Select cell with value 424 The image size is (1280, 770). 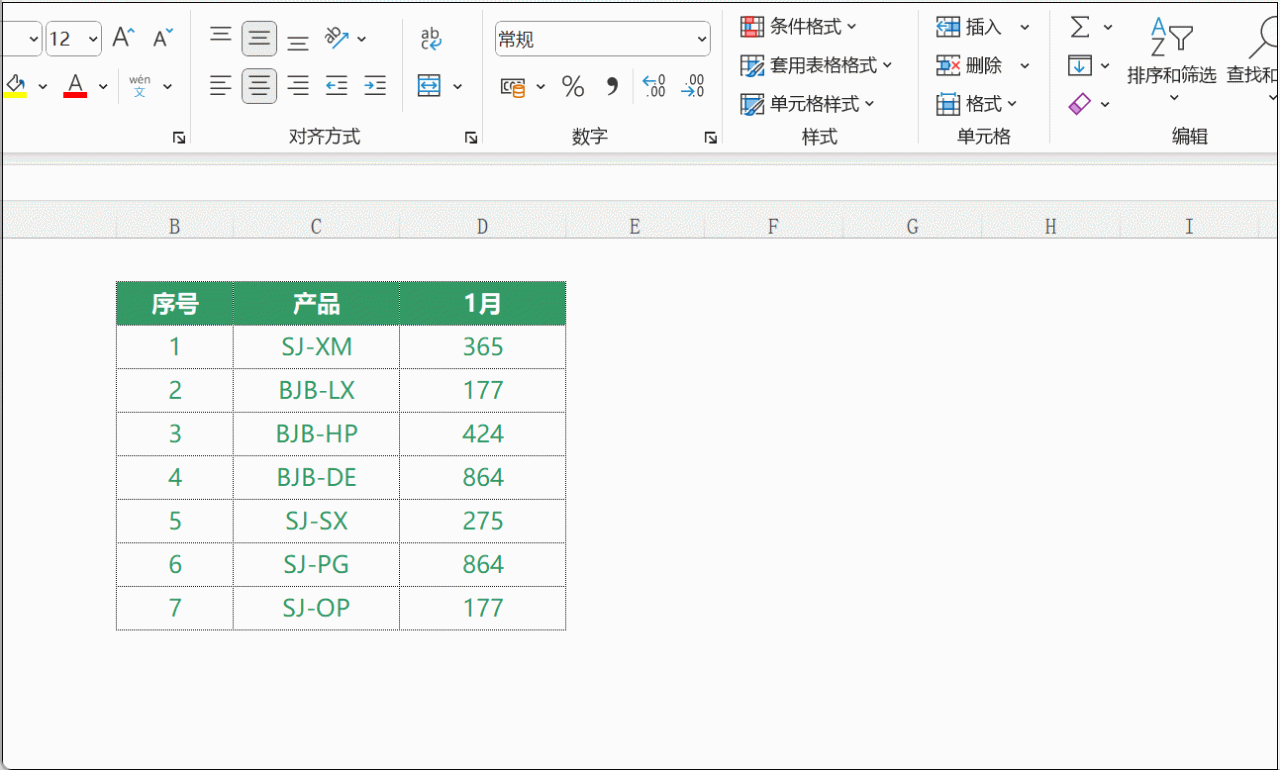click(483, 434)
